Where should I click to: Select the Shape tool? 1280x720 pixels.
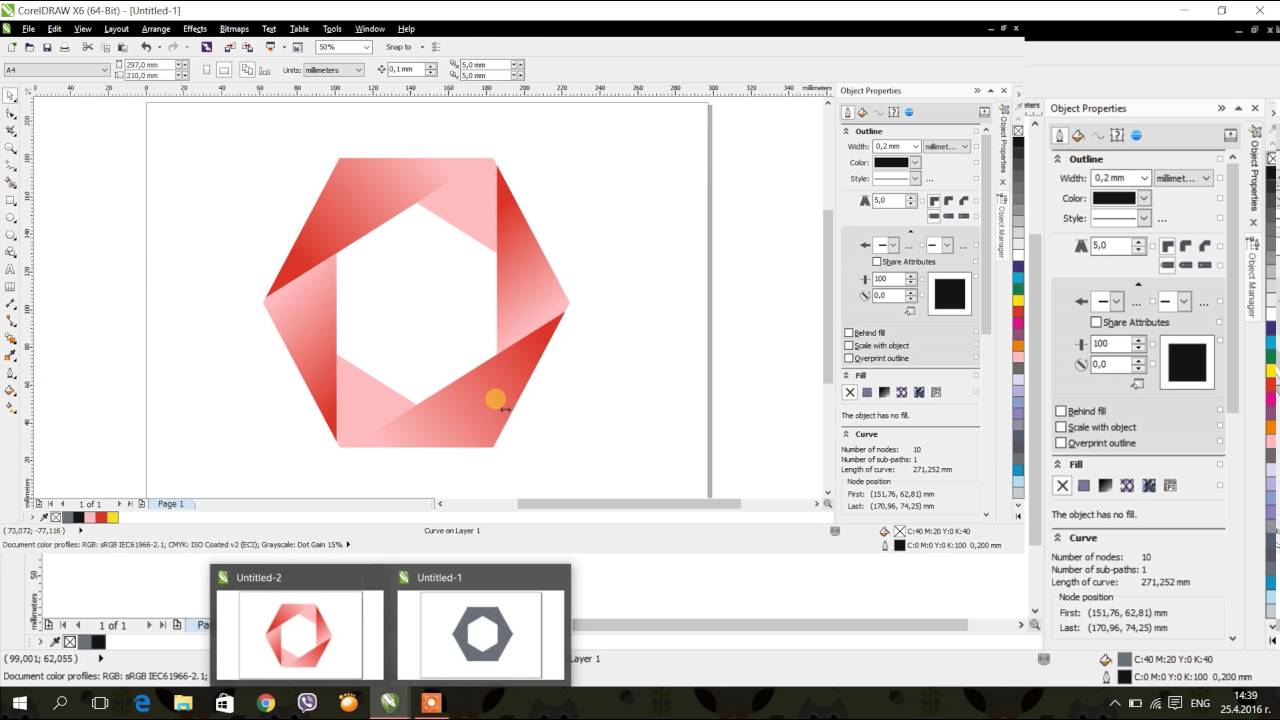pyautogui.click(x=9, y=113)
